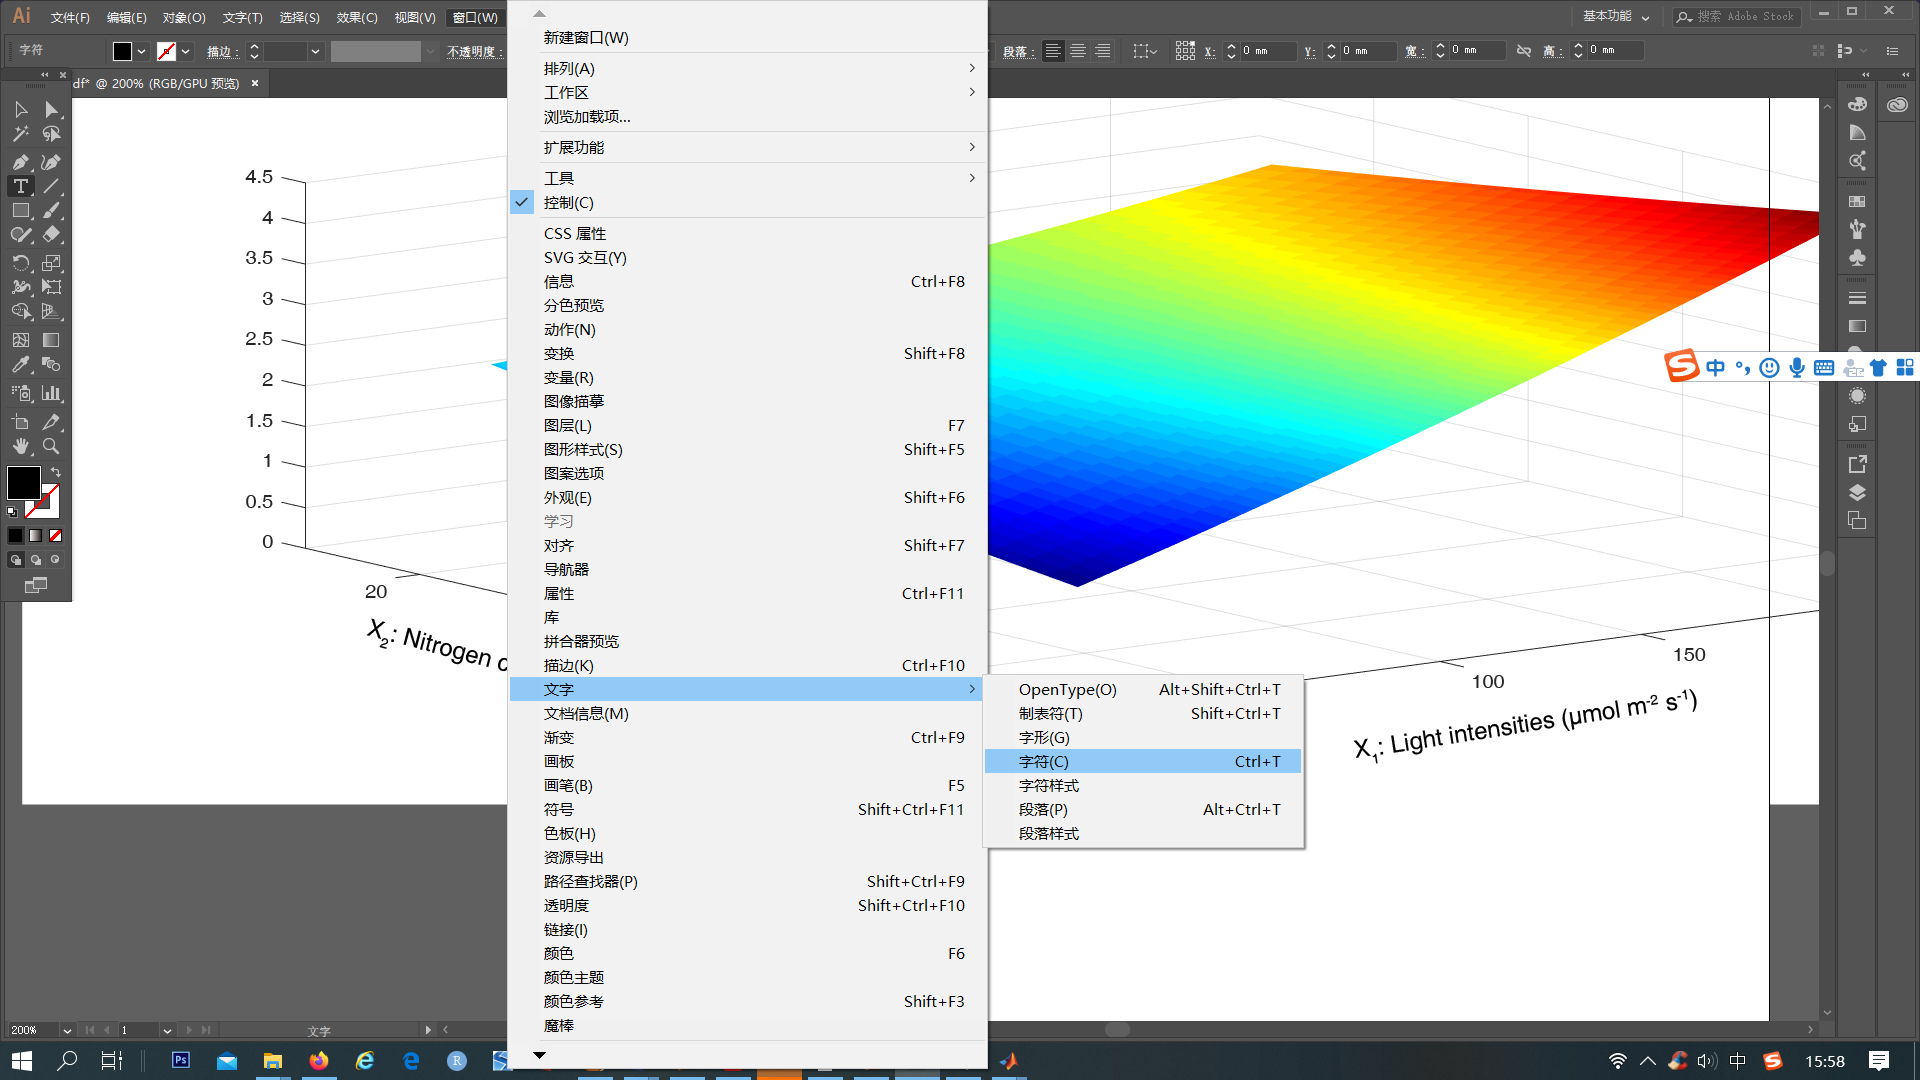Click the center-align paragraph button
Image resolution: width=1920 pixels, height=1080 pixels.
coord(1078,50)
